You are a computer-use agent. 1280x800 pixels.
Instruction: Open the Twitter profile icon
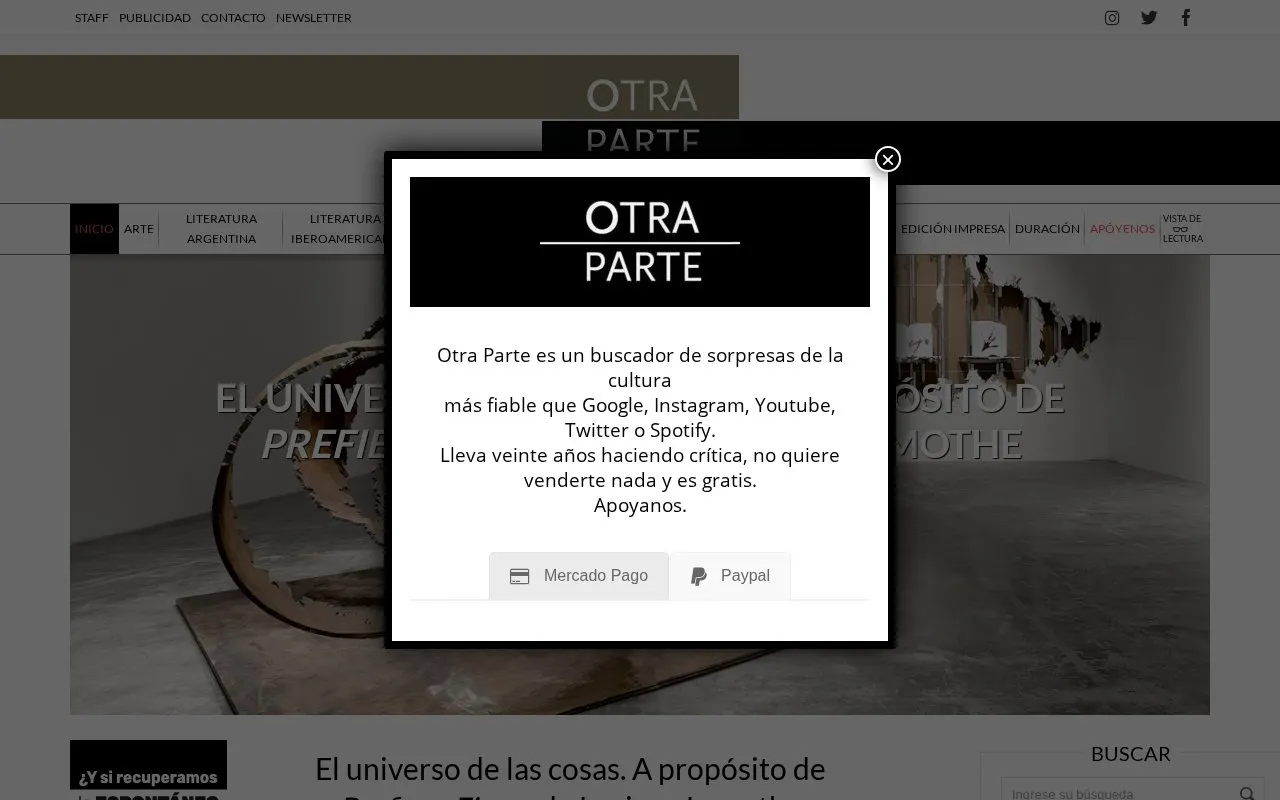[x=1149, y=18]
